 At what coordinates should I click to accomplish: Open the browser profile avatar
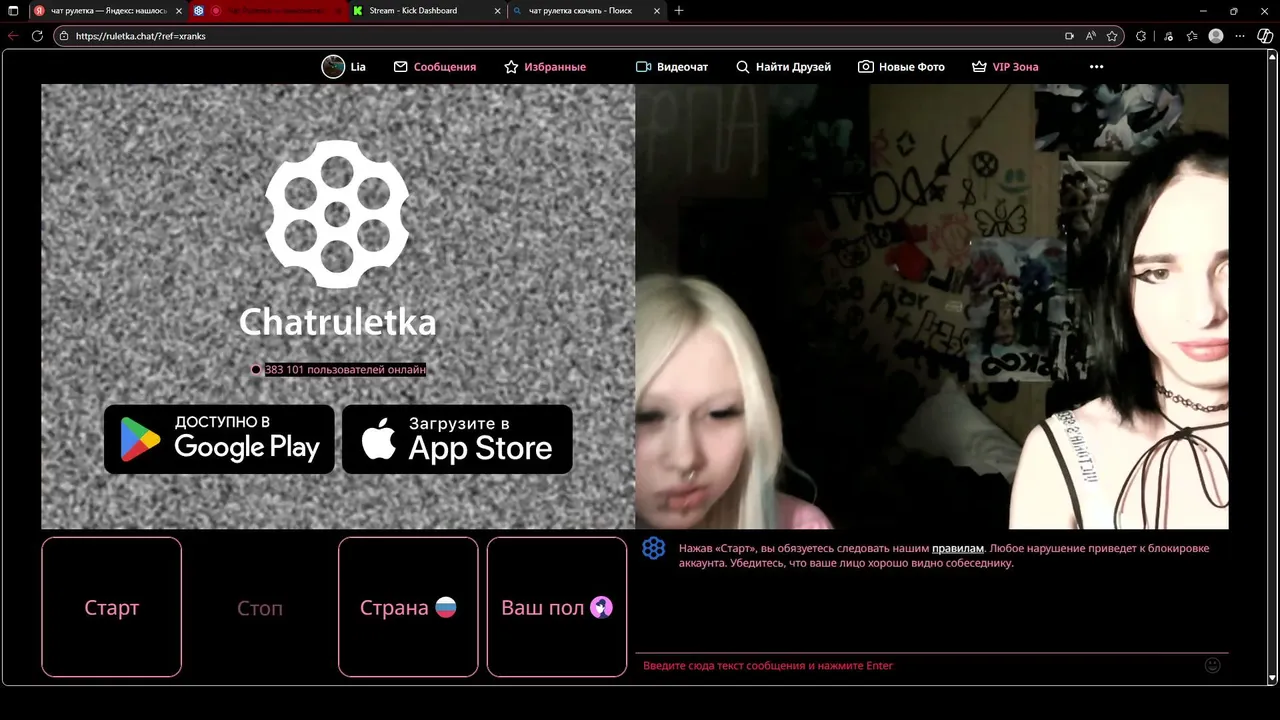click(x=1216, y=36)
